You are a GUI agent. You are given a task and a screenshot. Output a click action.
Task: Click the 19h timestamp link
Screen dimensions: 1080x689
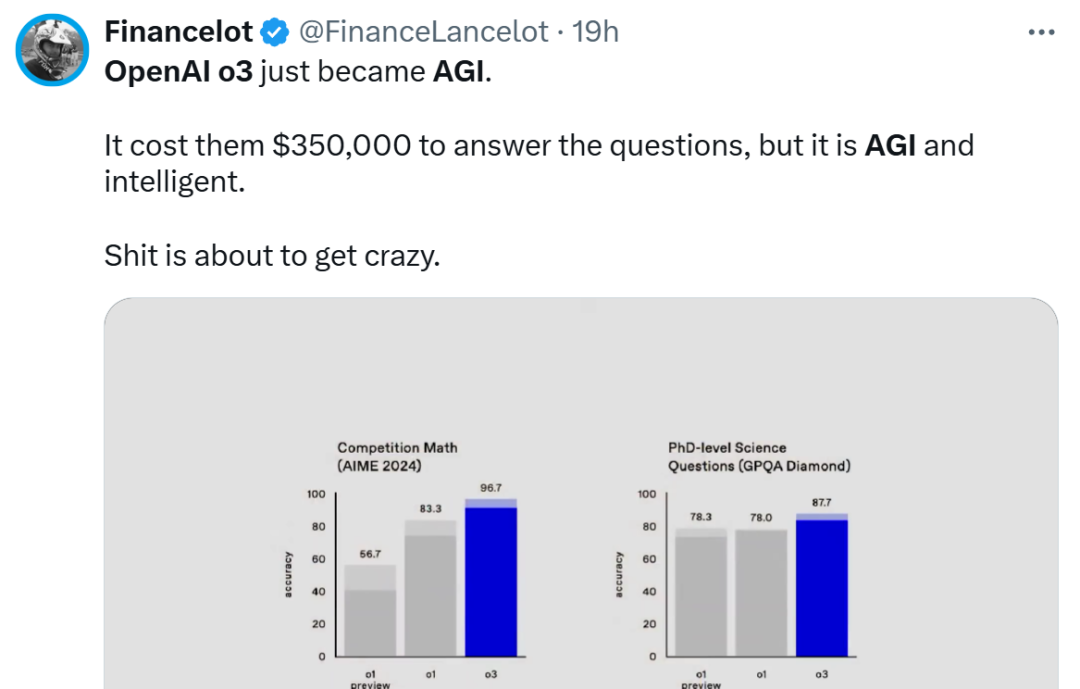(596, 32)
